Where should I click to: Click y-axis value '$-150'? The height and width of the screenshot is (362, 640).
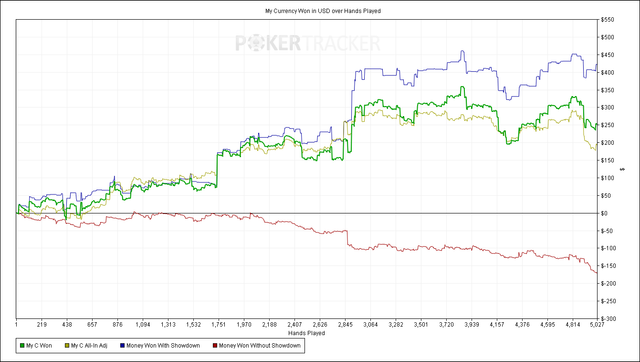coord(608,266)
